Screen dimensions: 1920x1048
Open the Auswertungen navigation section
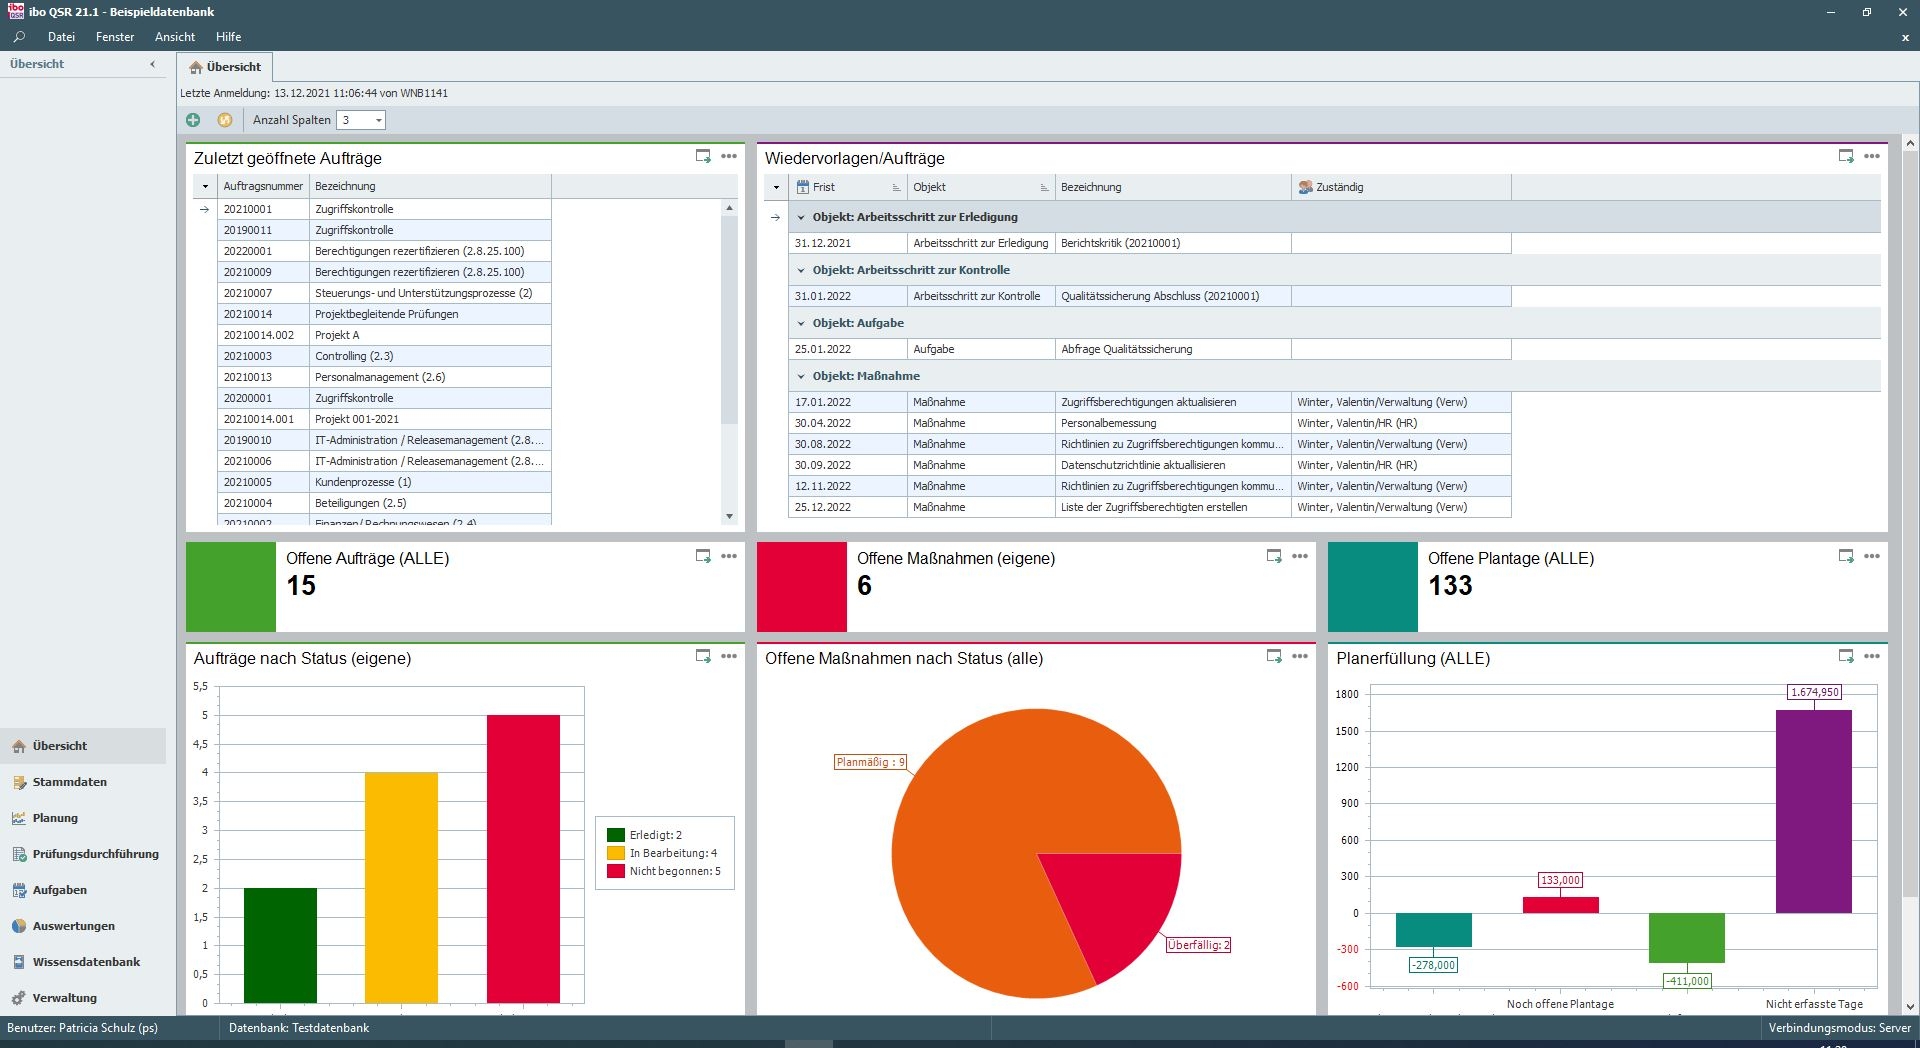click(x=73, y=926)
